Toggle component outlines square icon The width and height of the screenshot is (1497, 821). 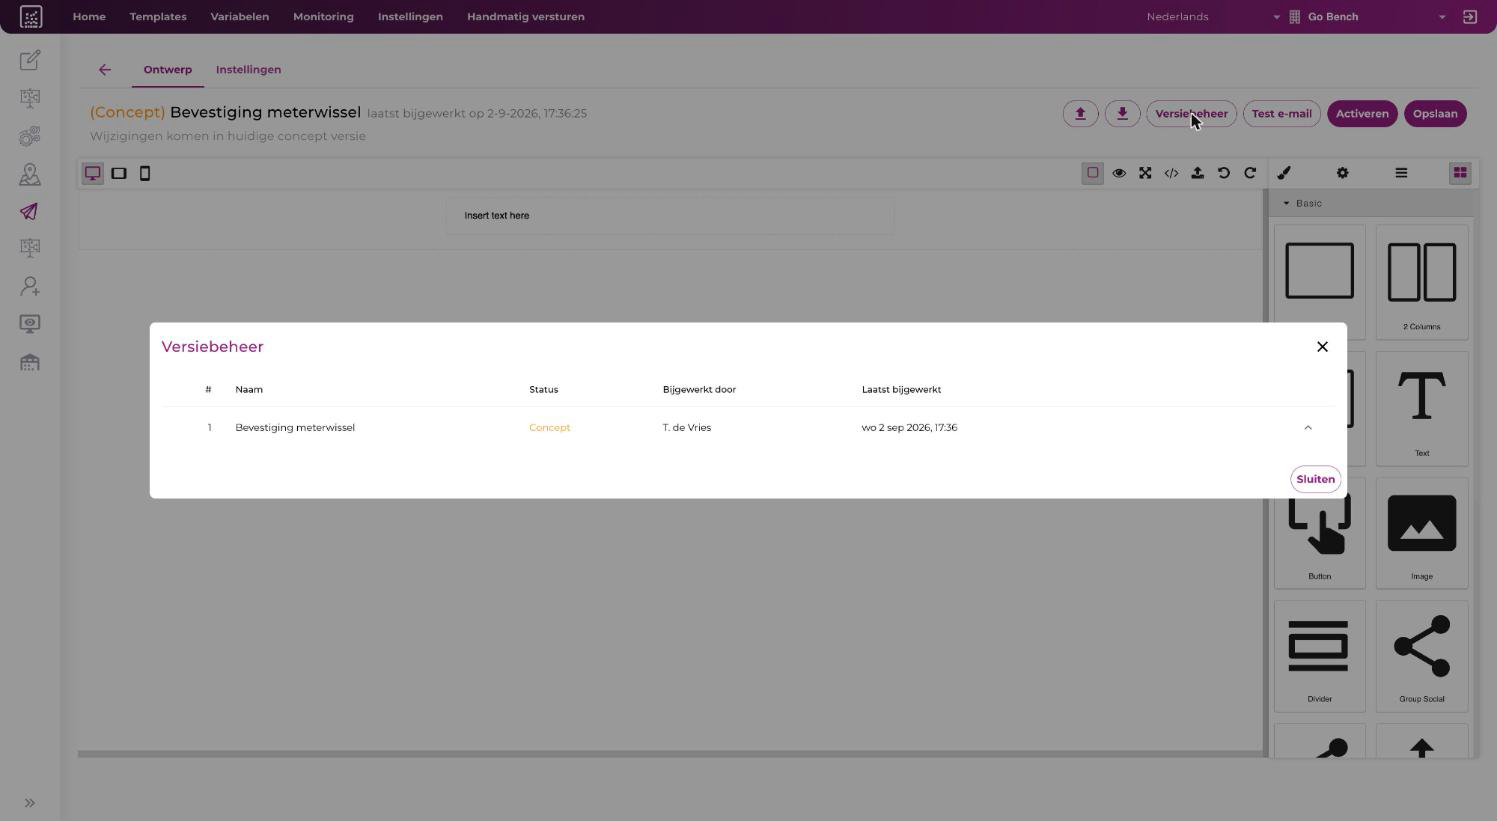point(1093,173)
